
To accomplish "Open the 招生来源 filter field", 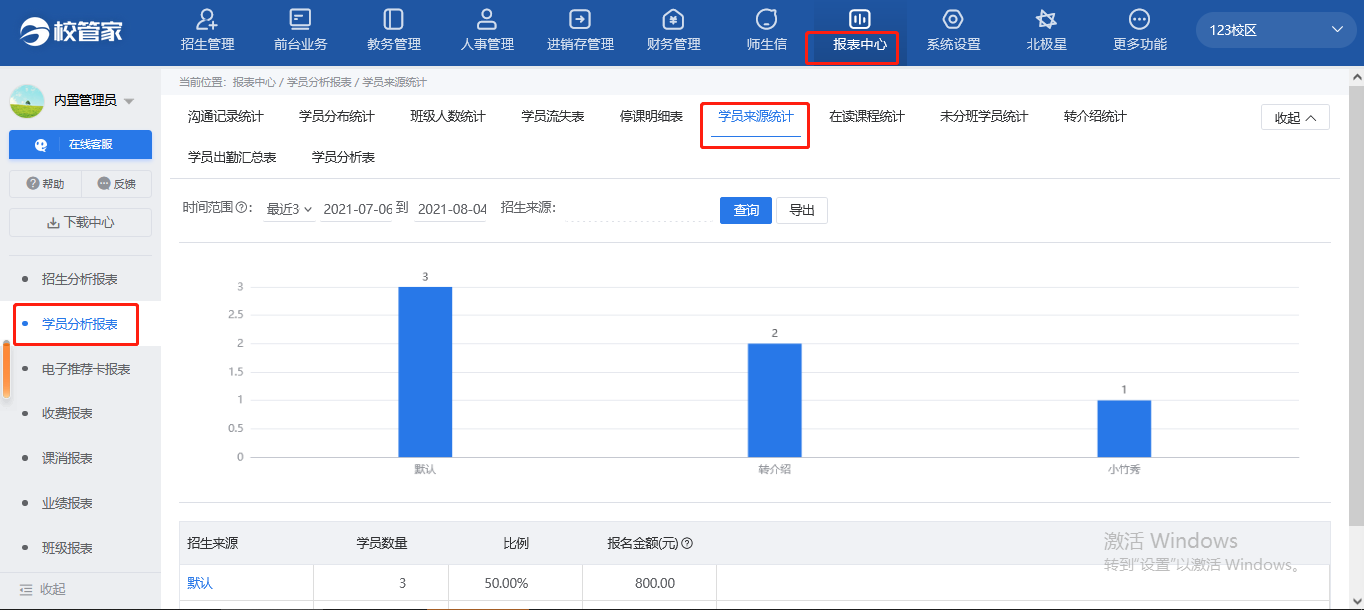I will (x=639, y=209).
